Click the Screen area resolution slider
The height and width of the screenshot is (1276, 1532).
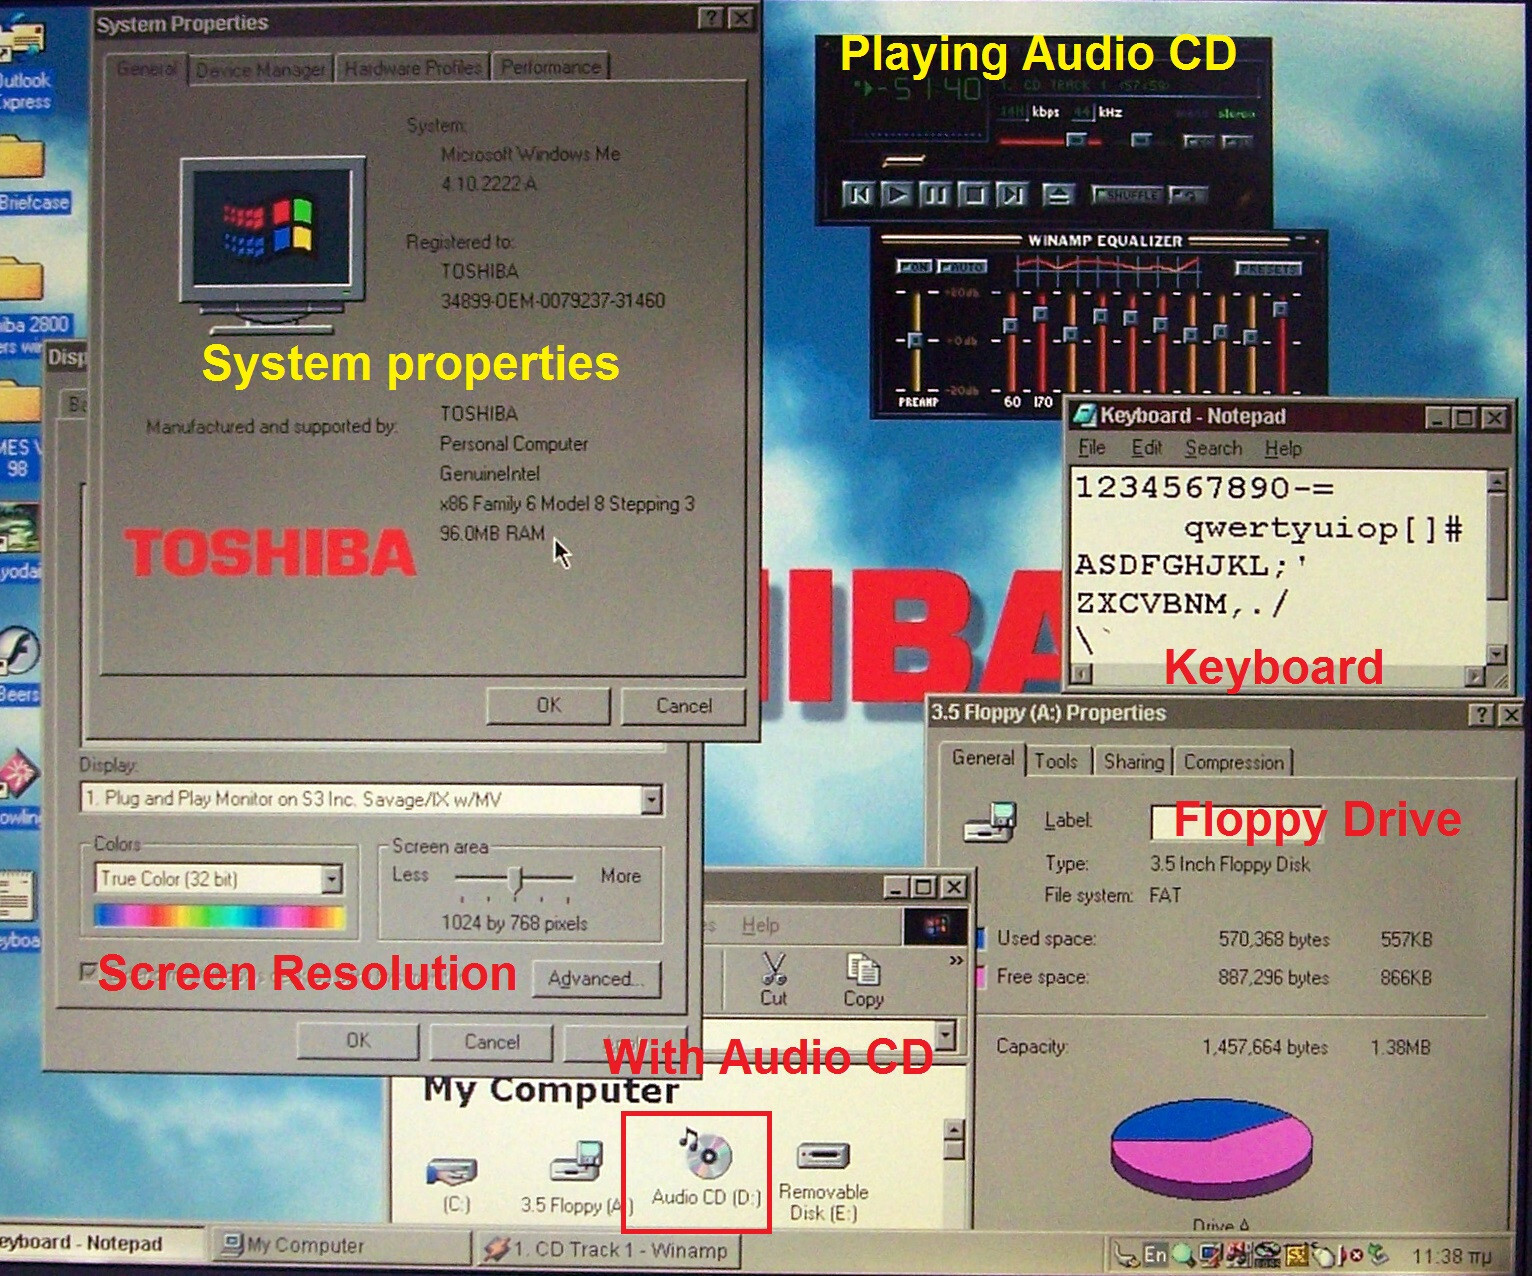(x=515, y=878)
